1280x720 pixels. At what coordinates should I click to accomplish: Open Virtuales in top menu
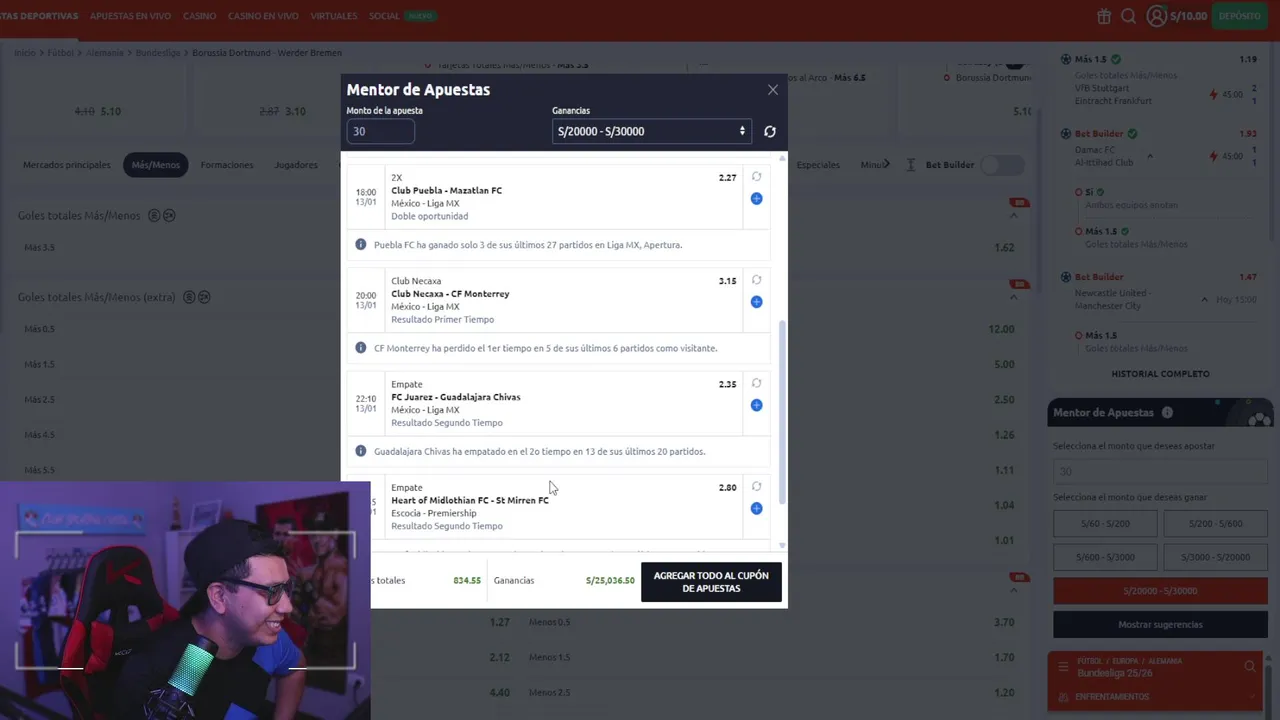pos(333,16)
